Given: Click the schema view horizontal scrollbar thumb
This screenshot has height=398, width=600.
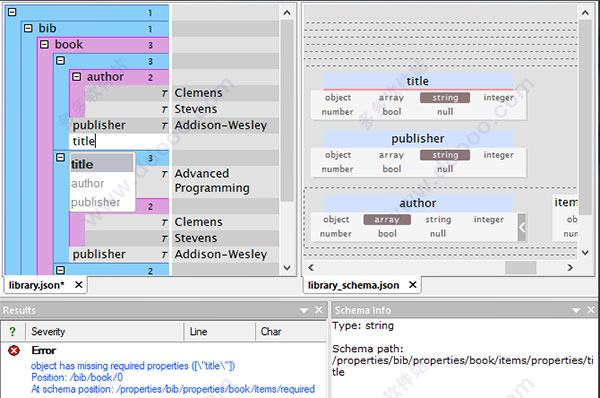Looking at the screenshot, I should 520,268.
